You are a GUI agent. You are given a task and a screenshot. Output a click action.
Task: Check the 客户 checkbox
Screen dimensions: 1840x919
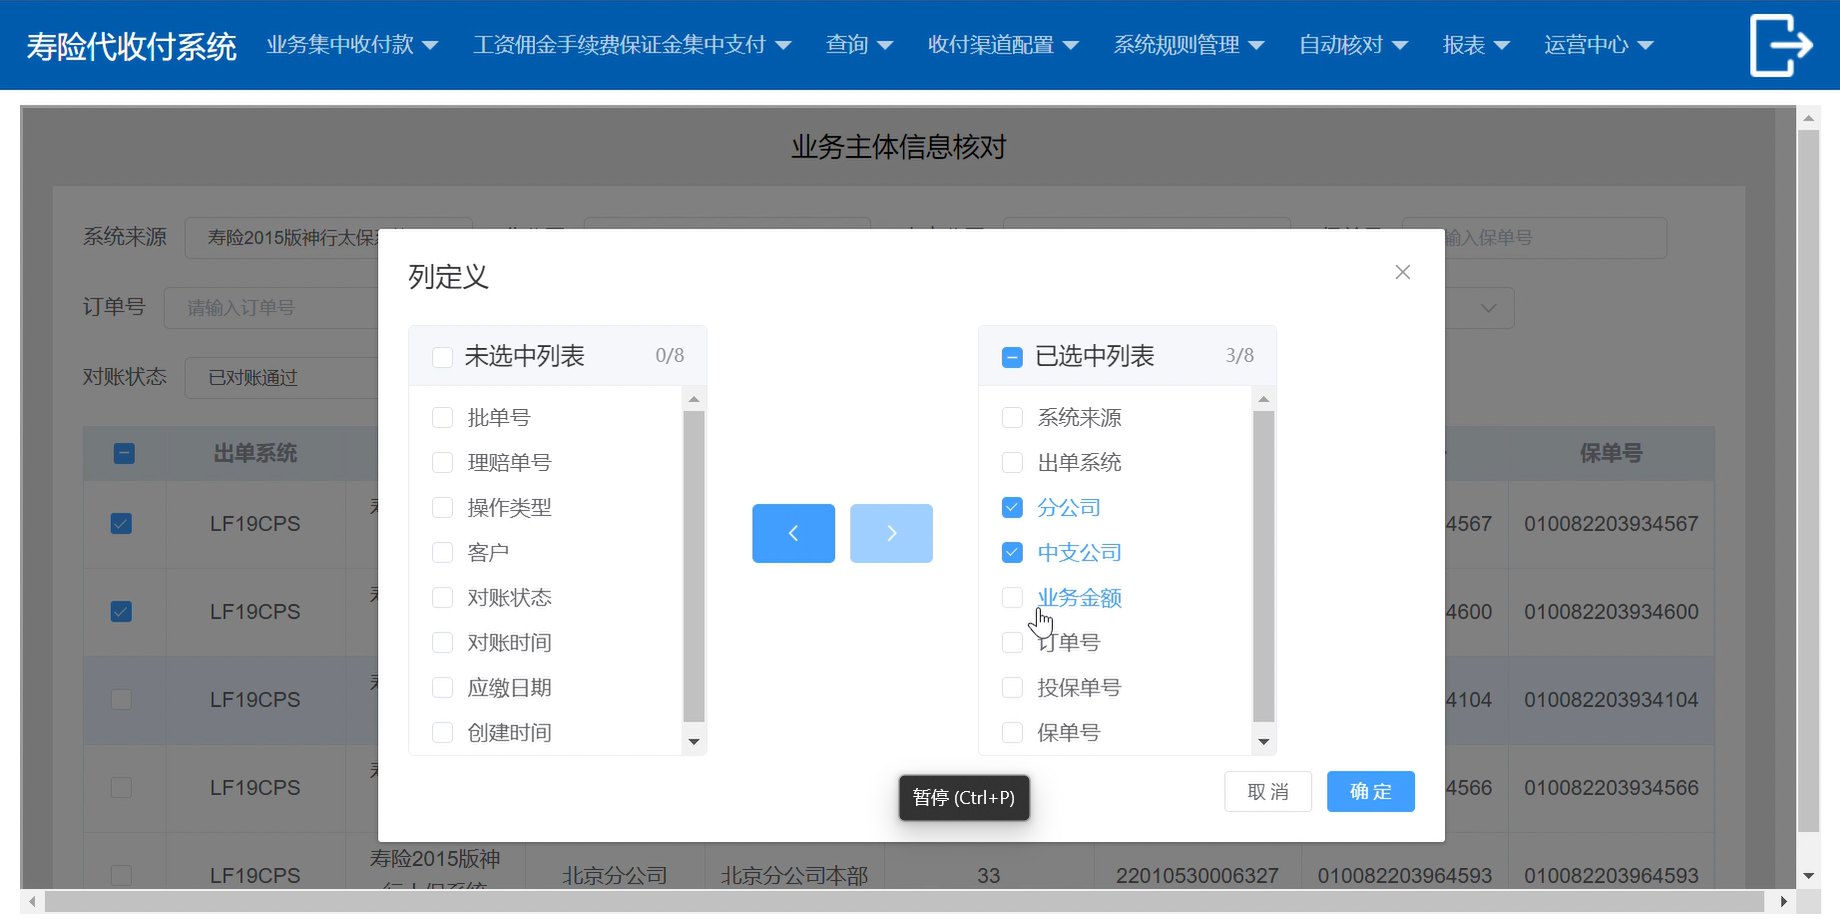(x=442, y=553)
